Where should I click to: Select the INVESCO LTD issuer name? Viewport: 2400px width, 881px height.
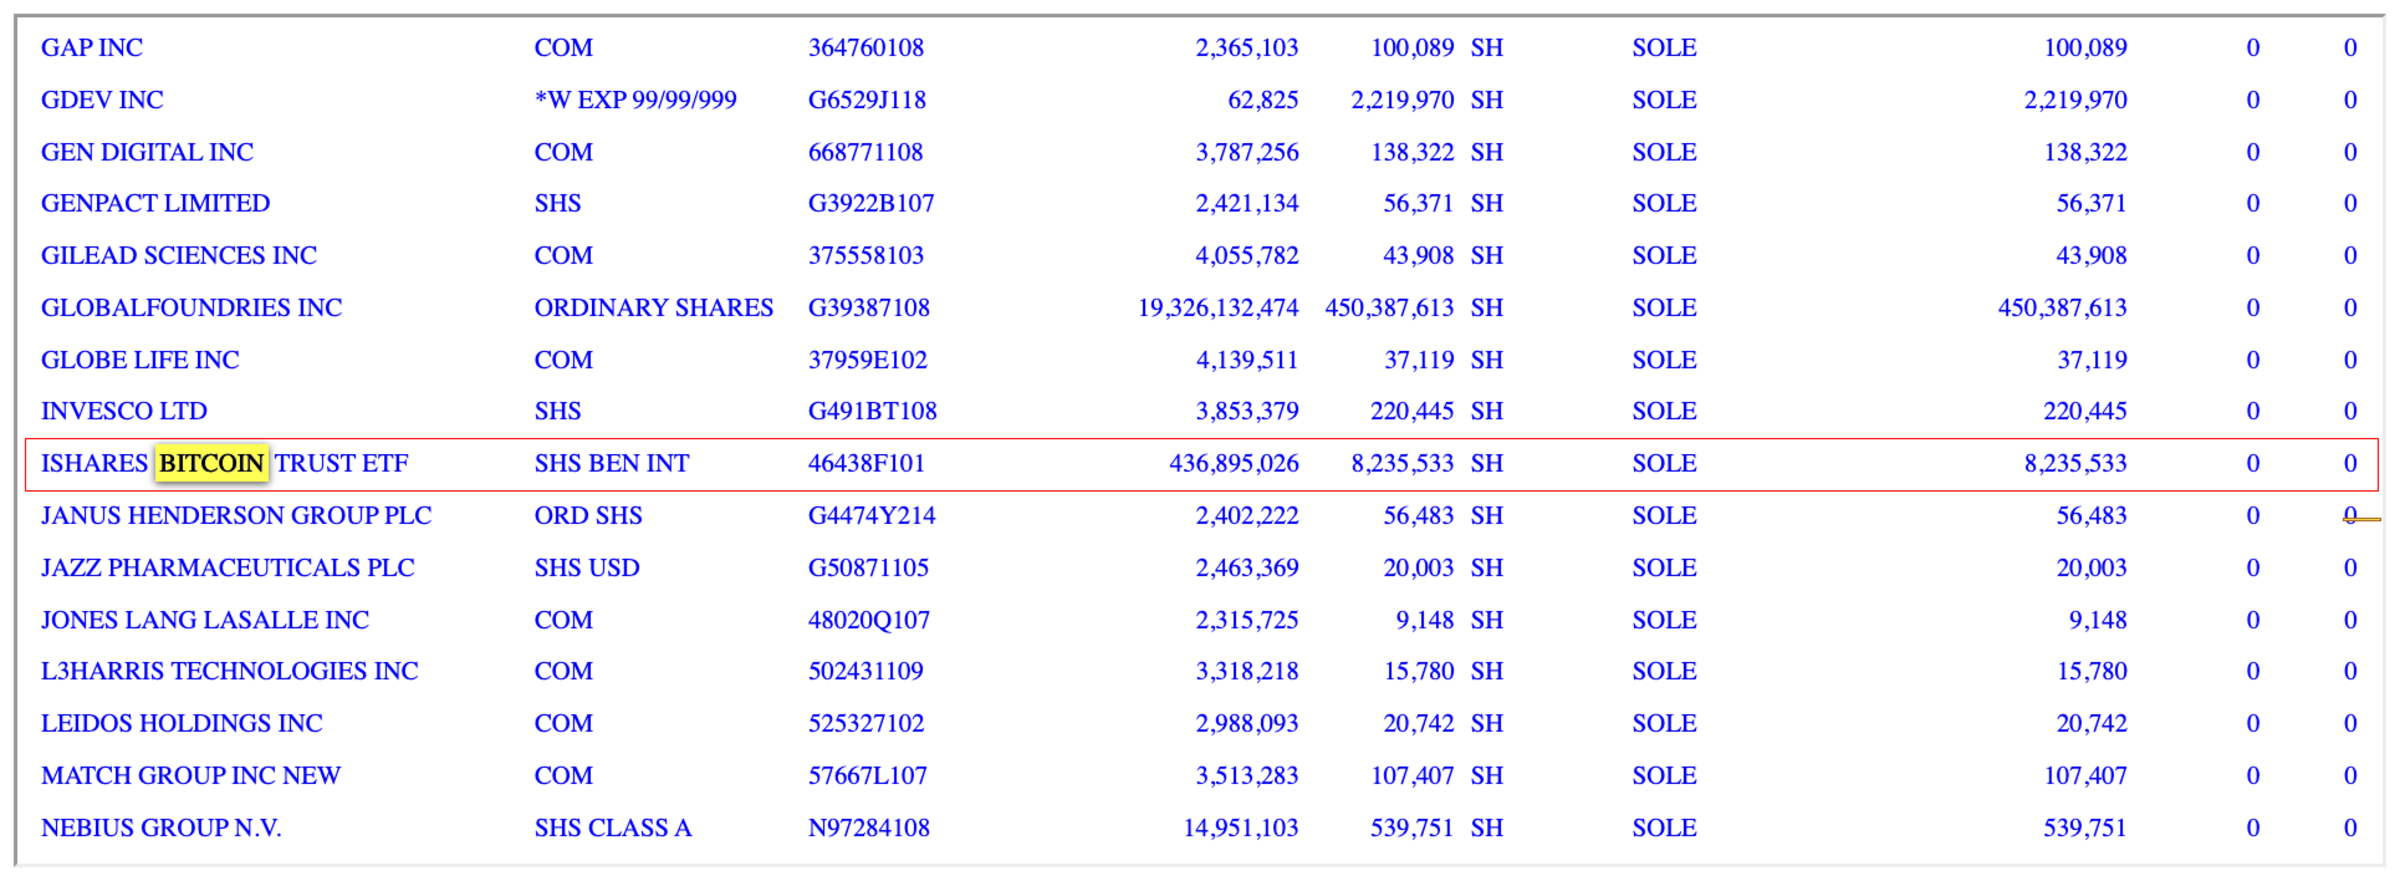coord(124,411)
